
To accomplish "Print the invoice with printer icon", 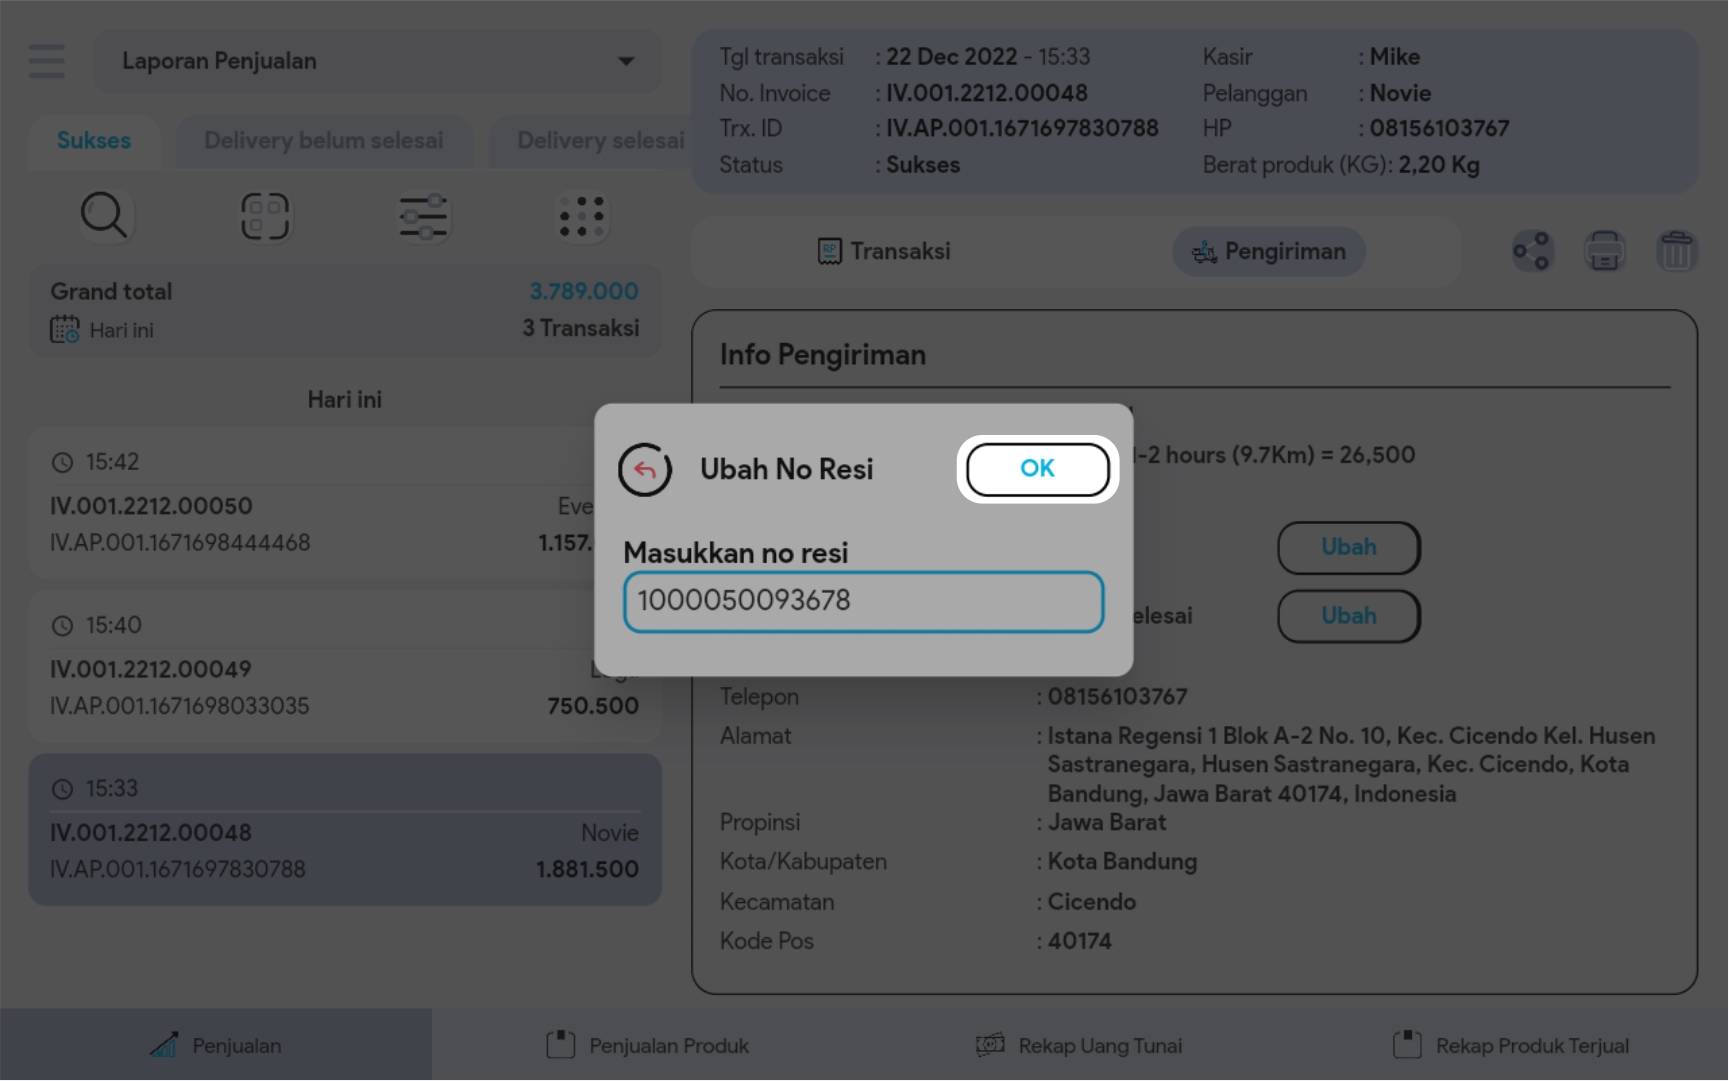I will [1604, 251].
